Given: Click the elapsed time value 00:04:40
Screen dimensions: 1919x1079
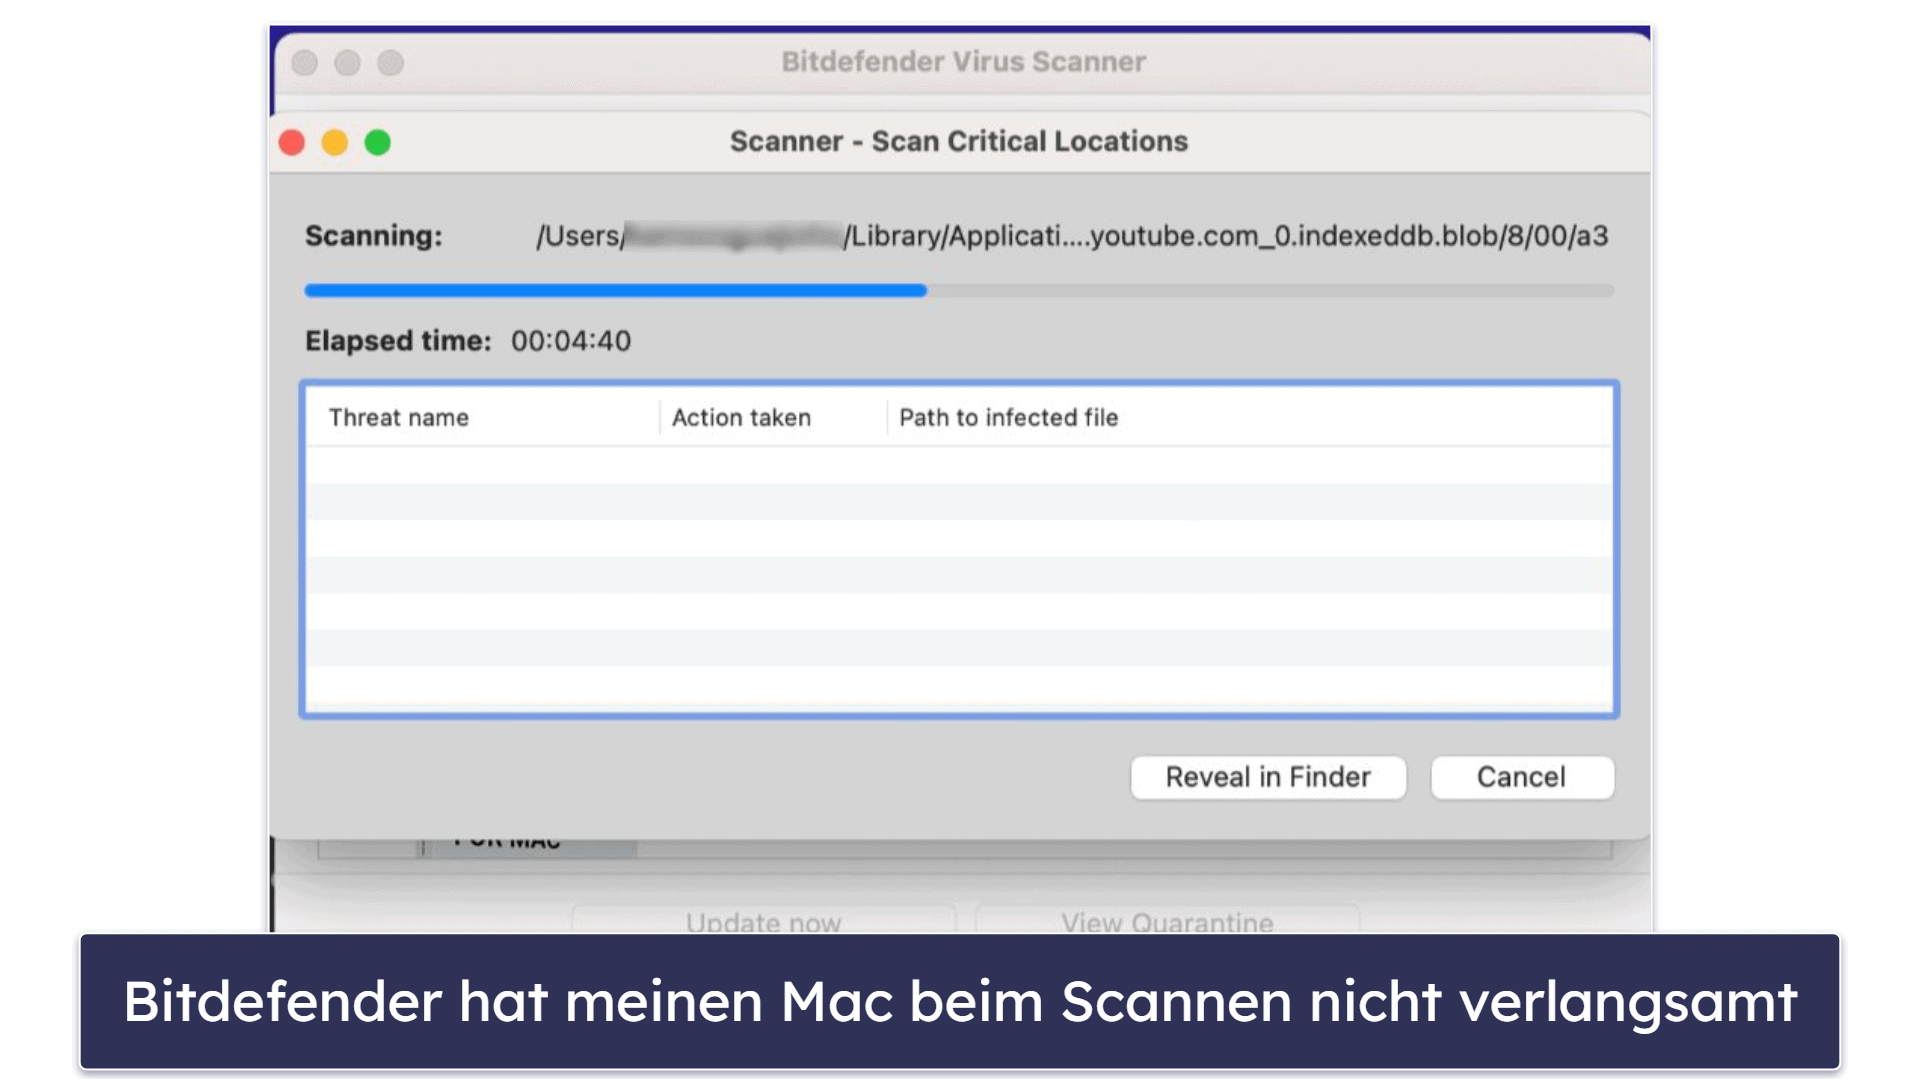Looking at the screenshot, I should coord(571,341).
